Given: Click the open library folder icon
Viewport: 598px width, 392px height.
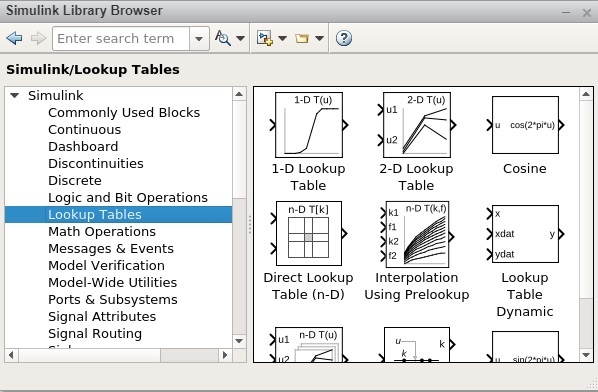Looking at the screenshot, I should click(302, 38).
